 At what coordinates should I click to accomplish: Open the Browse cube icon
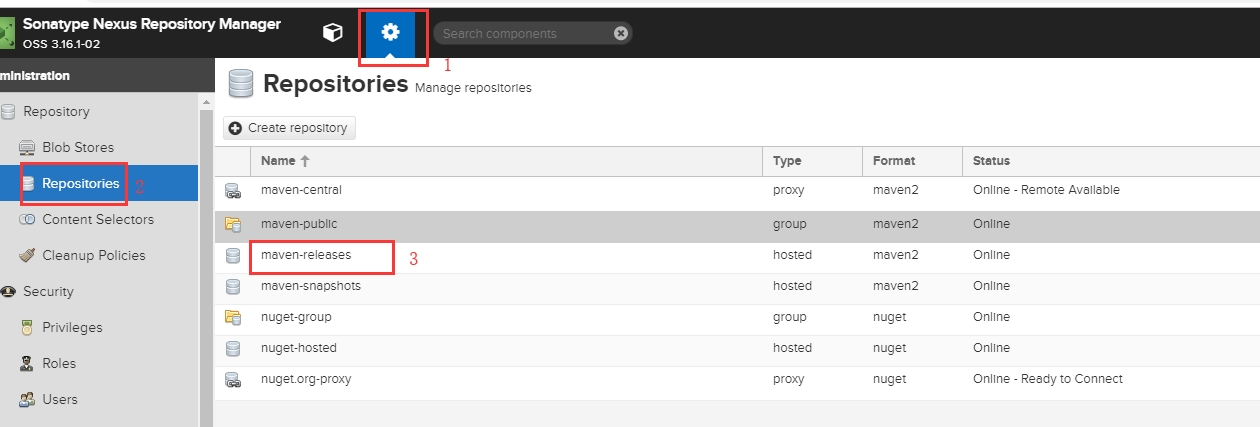[x=332, y=33]
